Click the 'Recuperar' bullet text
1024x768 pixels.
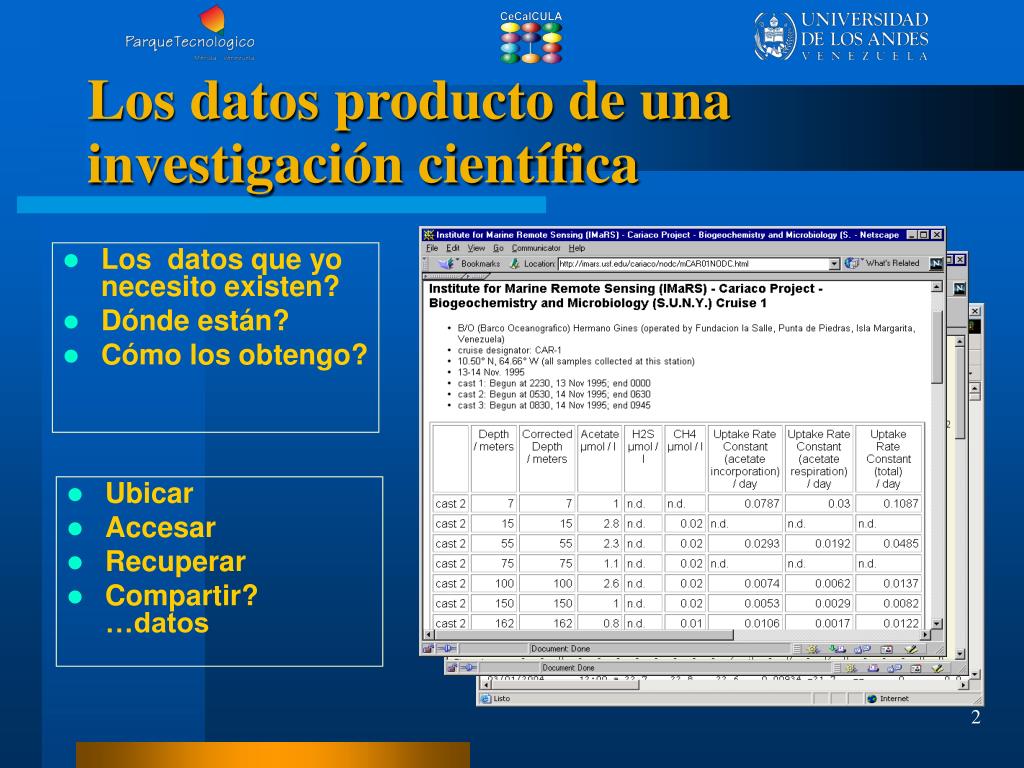(x=176, y=562)
